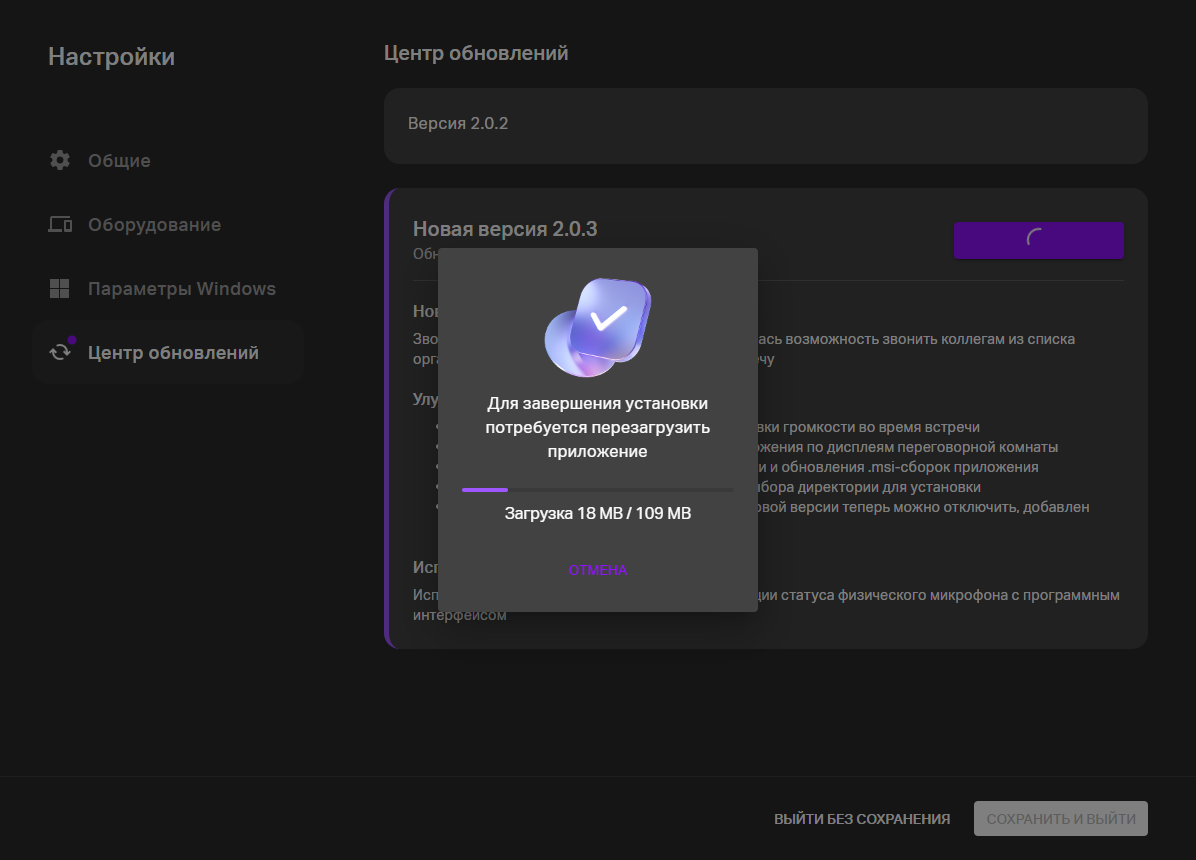Viewport: 1196px width, 860px height.
Task: Switch to the Оборудование section
Action: pyautogui.click(x=154, y=225)
